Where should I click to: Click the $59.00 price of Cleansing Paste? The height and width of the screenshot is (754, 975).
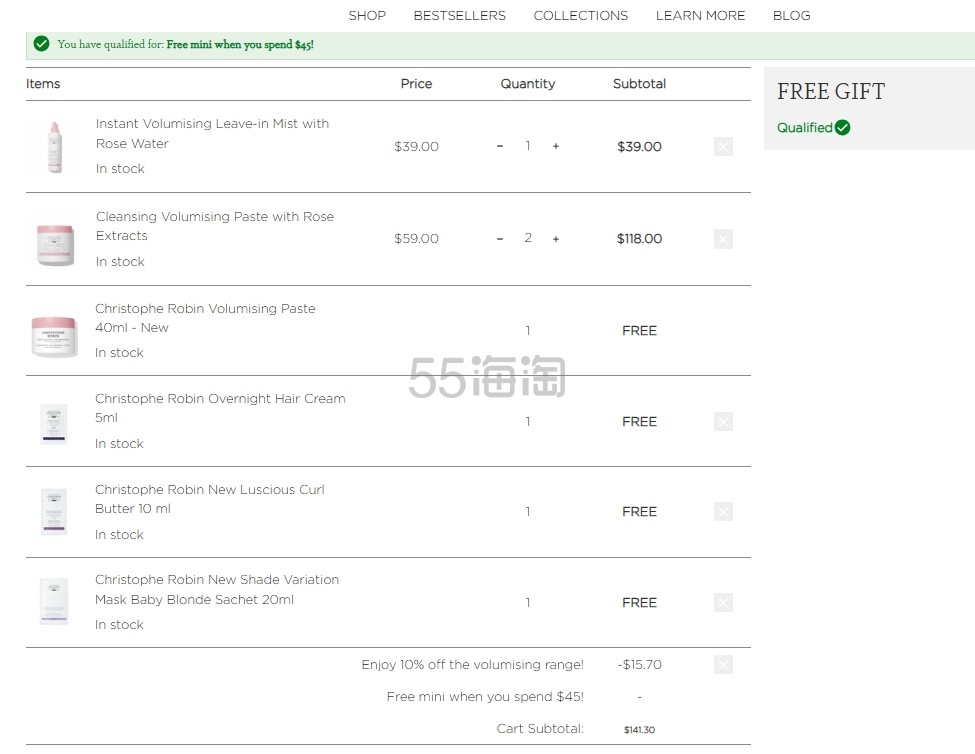[x=416, y=238]
